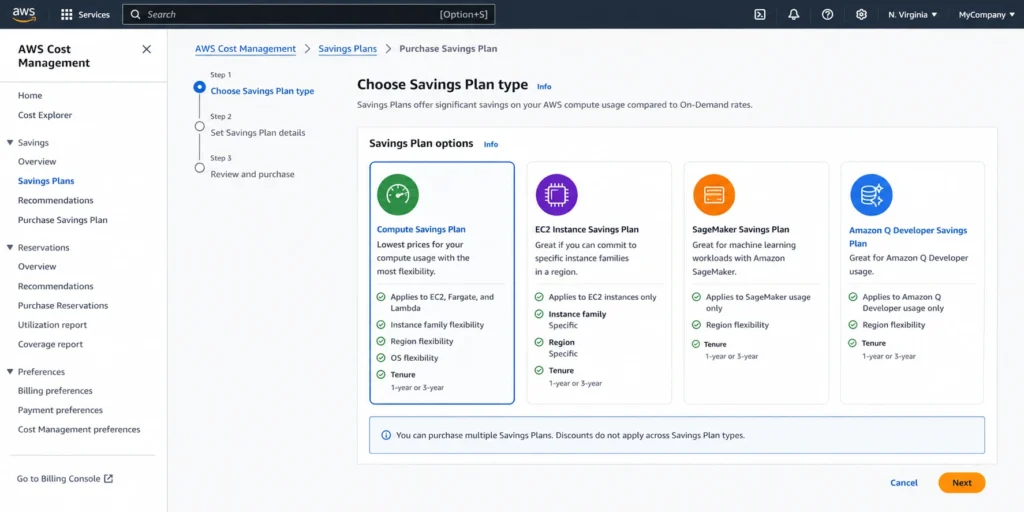Click the AWS logo in top bar
This screenshot has height=512, width=1024.
(x=24, y=14)
